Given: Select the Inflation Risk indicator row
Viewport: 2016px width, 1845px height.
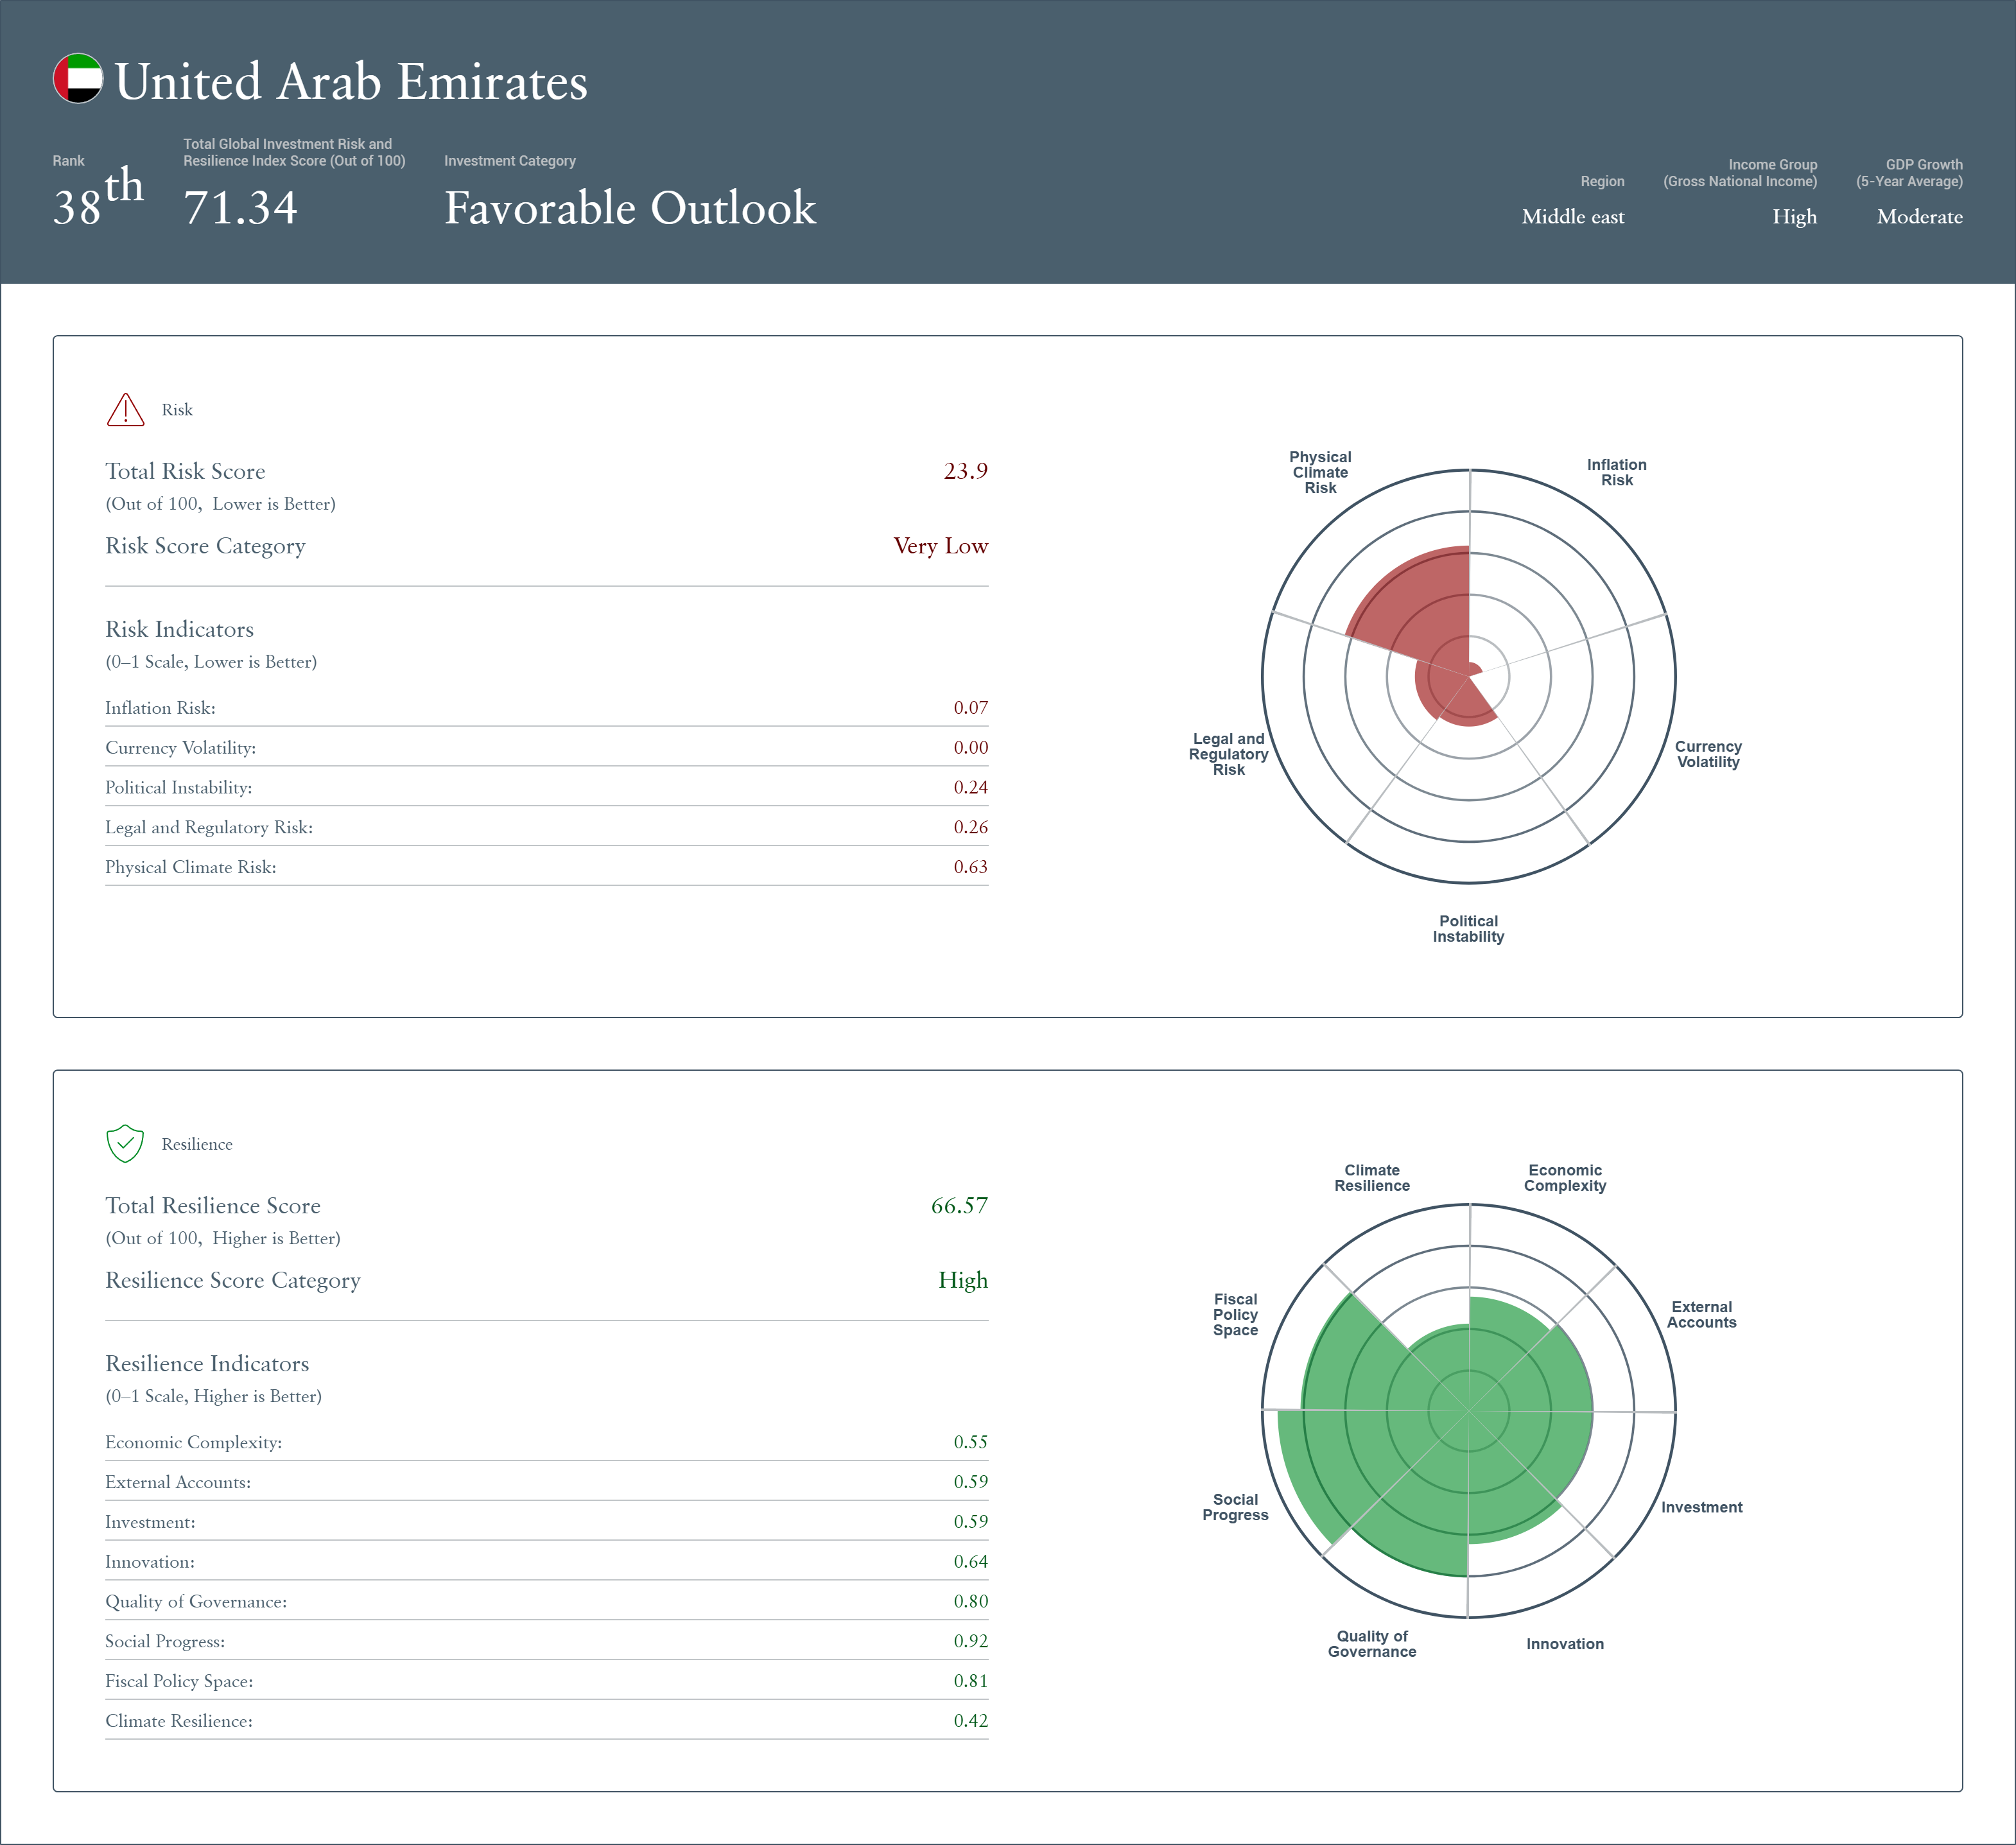Looking at the screenshot, I should pos(160,708).
